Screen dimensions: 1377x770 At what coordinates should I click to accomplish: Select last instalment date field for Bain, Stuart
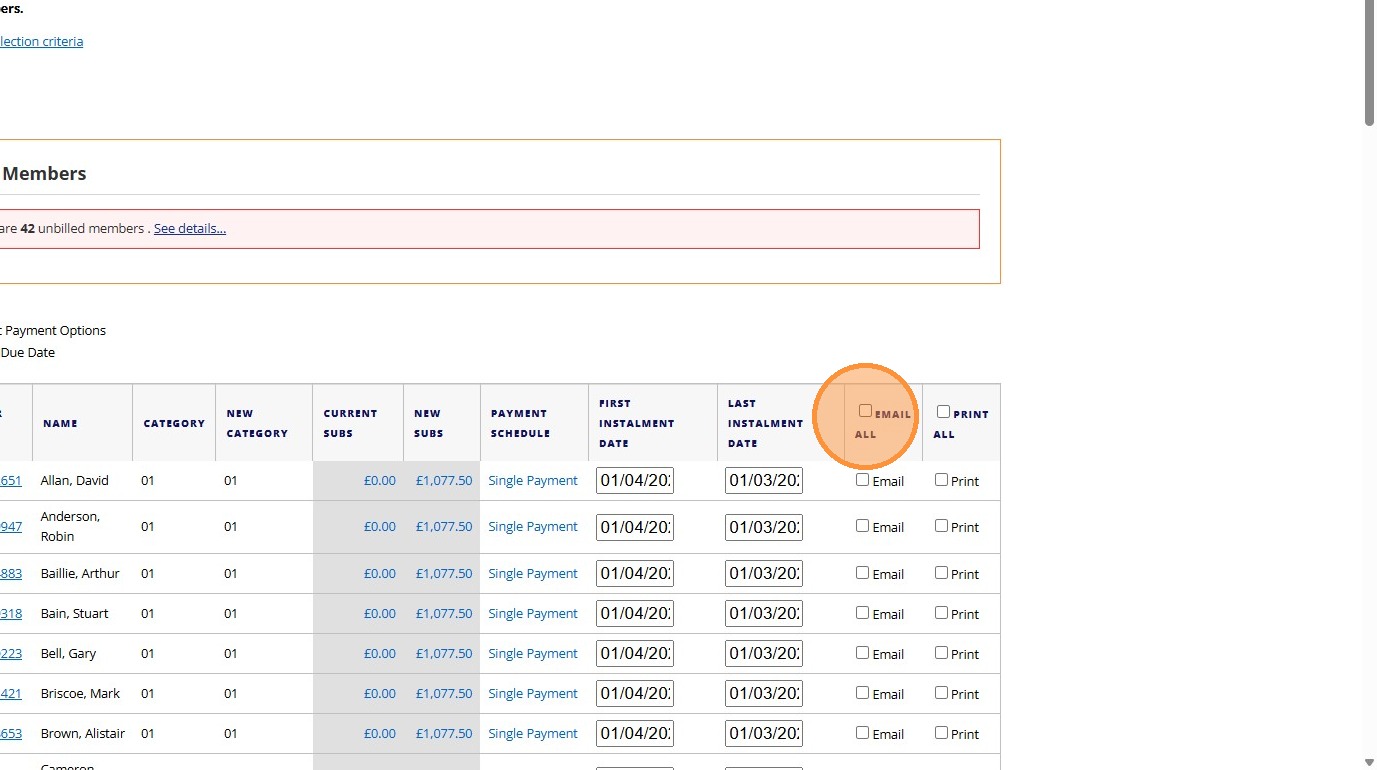click(x=764, y=613)
